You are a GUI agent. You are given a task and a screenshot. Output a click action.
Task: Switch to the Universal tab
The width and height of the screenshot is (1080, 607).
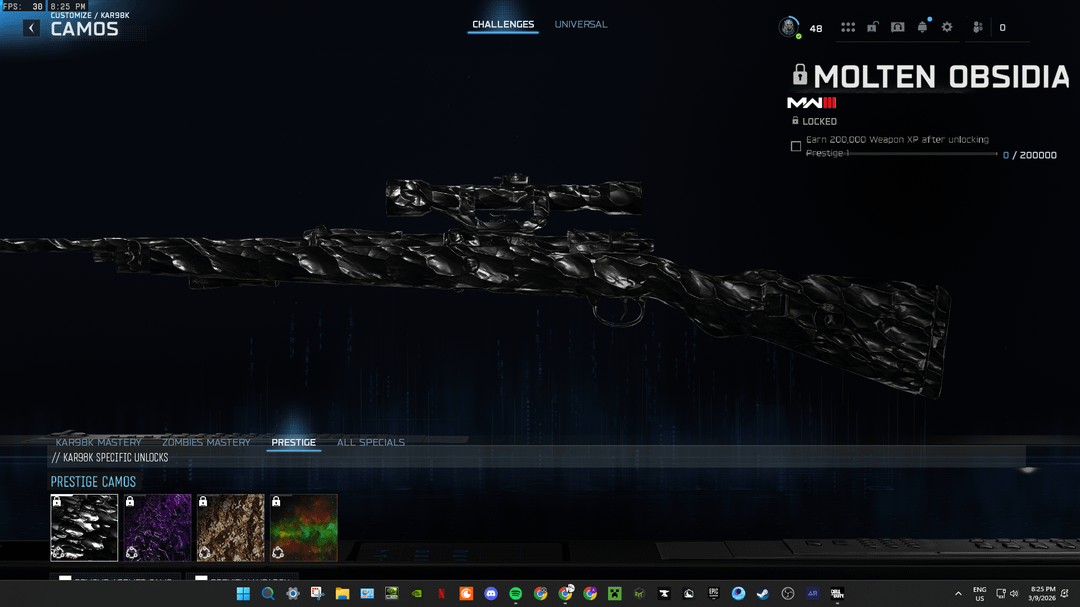click(x=581, y=25)
